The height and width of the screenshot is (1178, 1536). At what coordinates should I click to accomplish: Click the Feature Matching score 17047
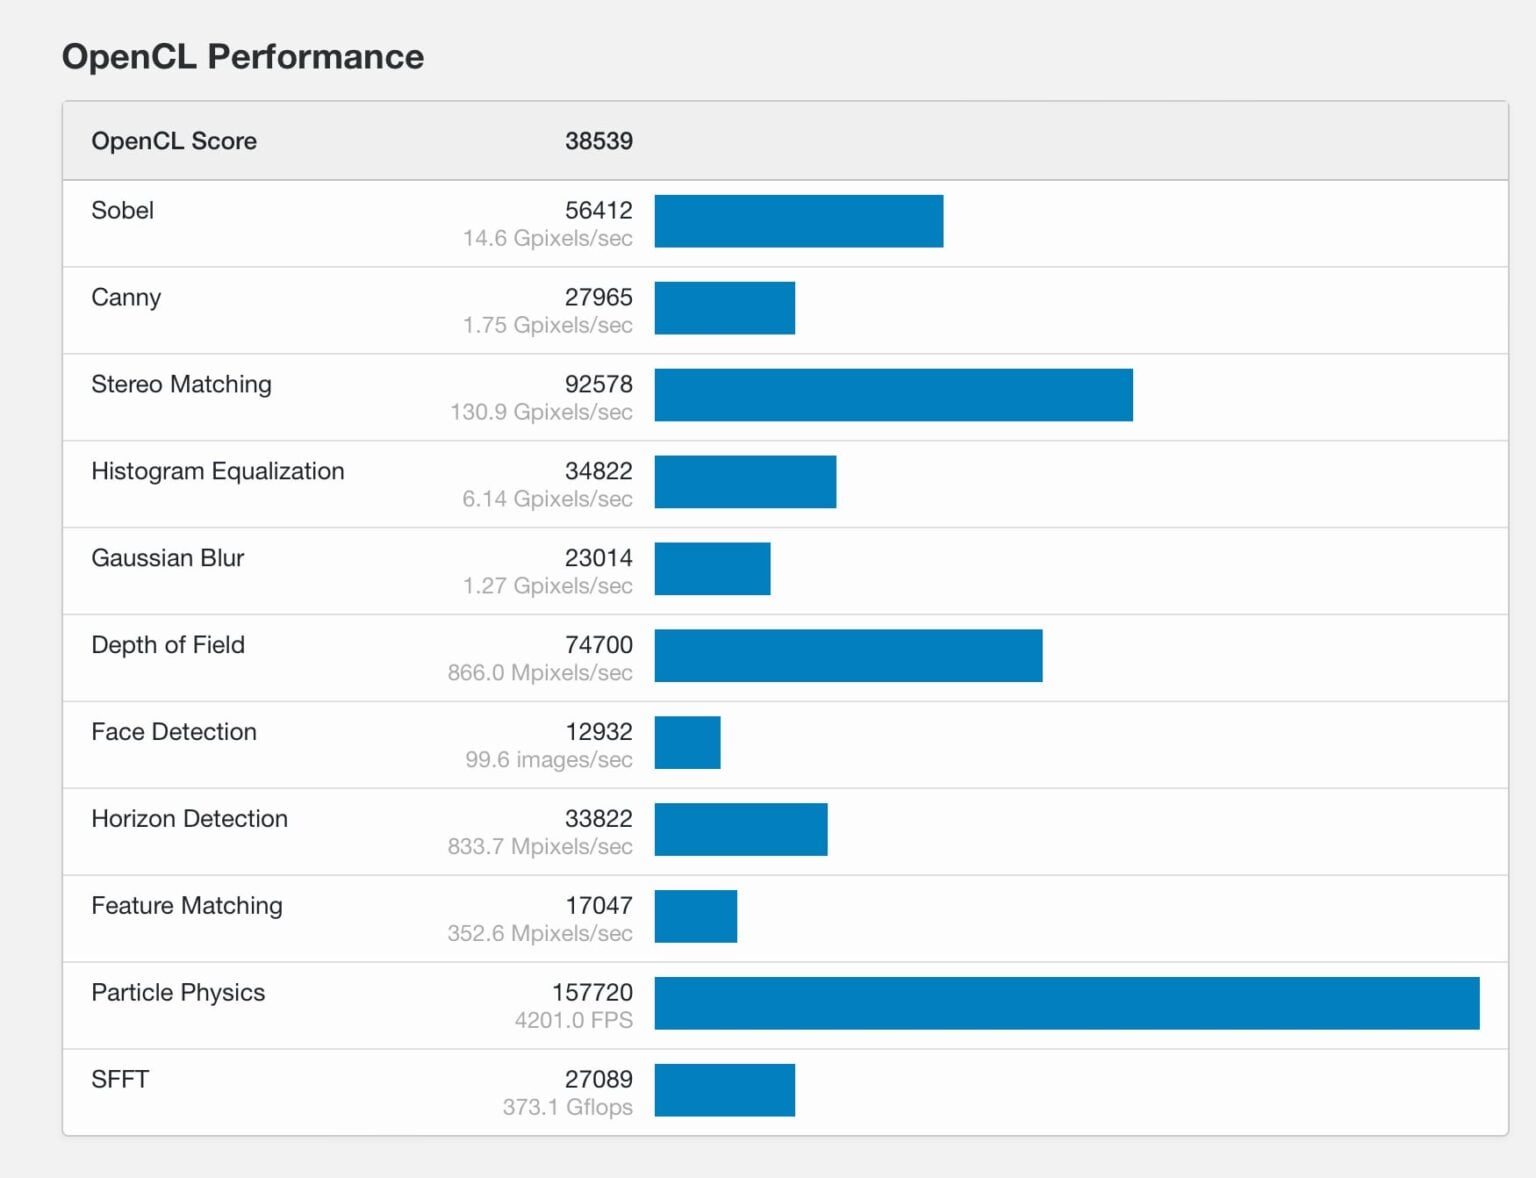point(598,906)
